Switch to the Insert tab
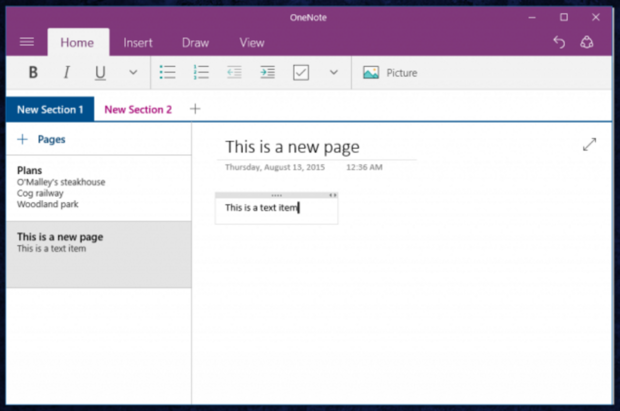 [x=138, y=43]
